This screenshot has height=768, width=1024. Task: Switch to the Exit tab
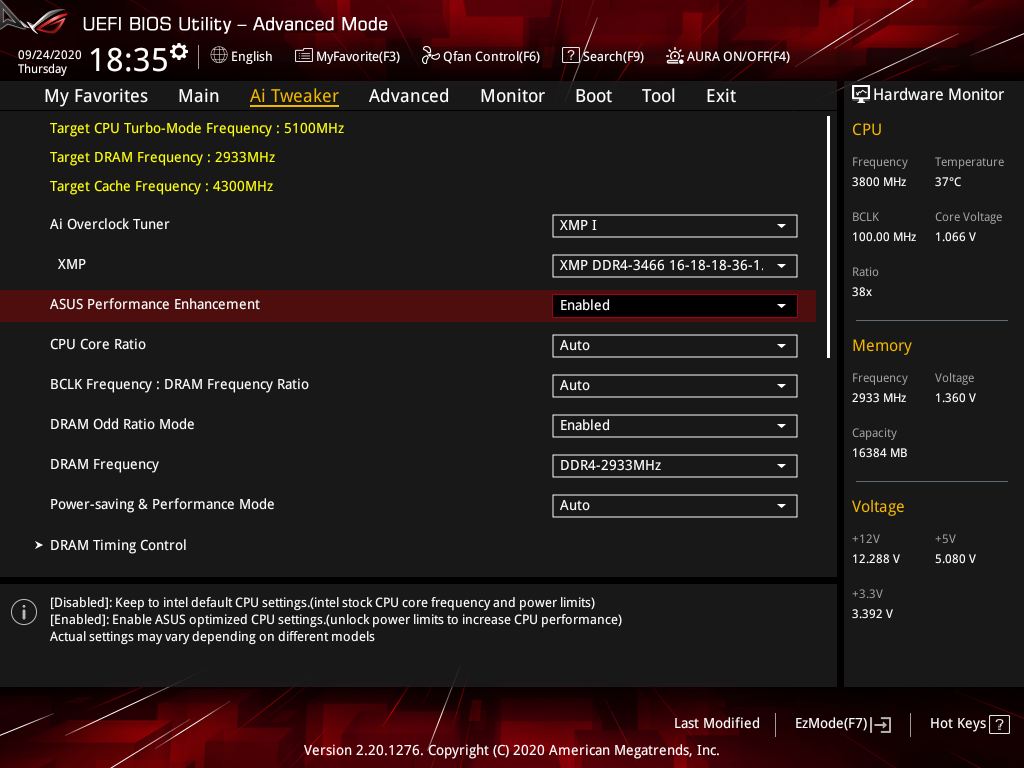tap(721, 96)
